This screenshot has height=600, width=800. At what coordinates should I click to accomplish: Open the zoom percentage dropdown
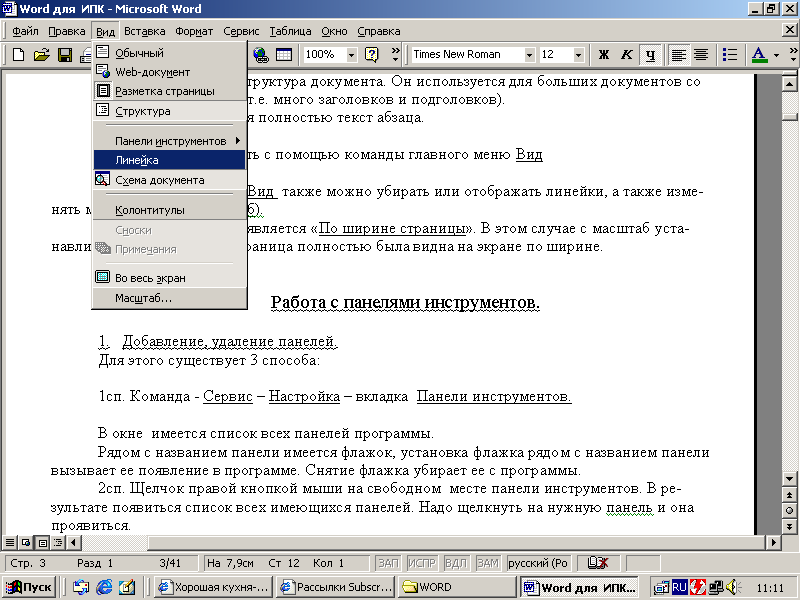[352, 54]
